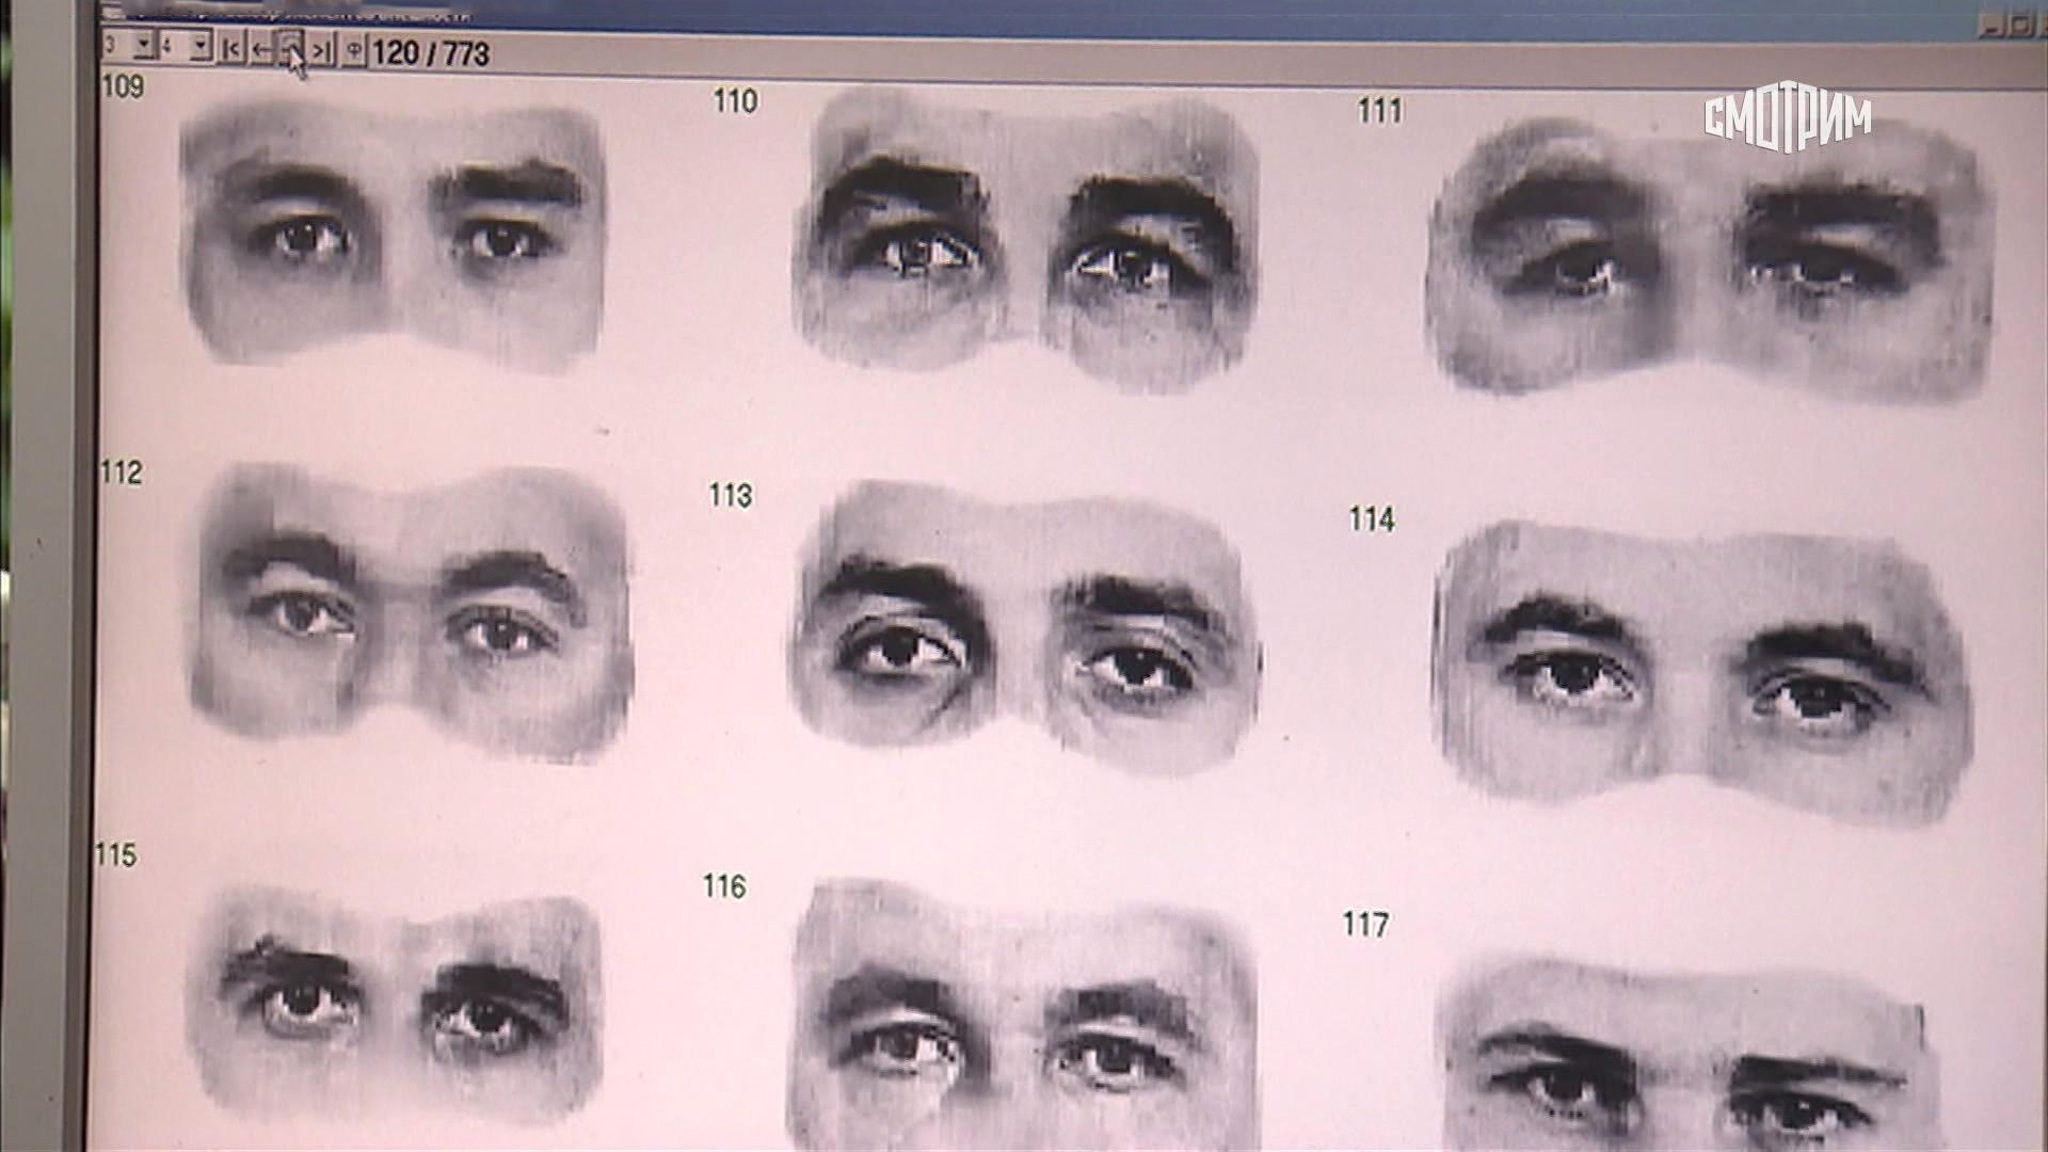Click the 120 / 773 page counter
Screen dimensions: 2048x1152
(431, 53)
